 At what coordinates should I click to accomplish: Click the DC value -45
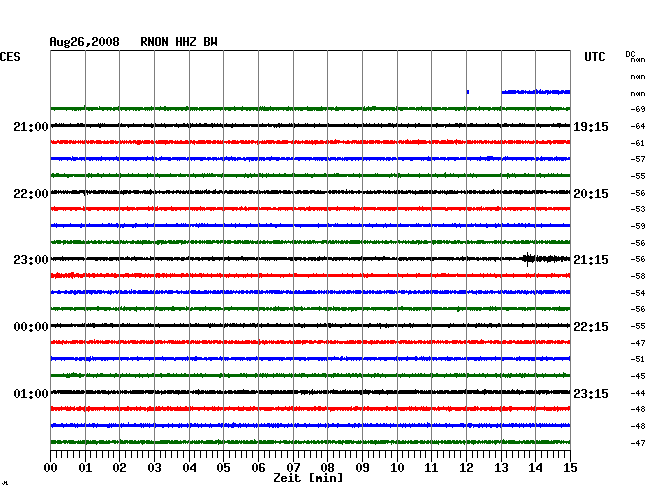point(638,376)
